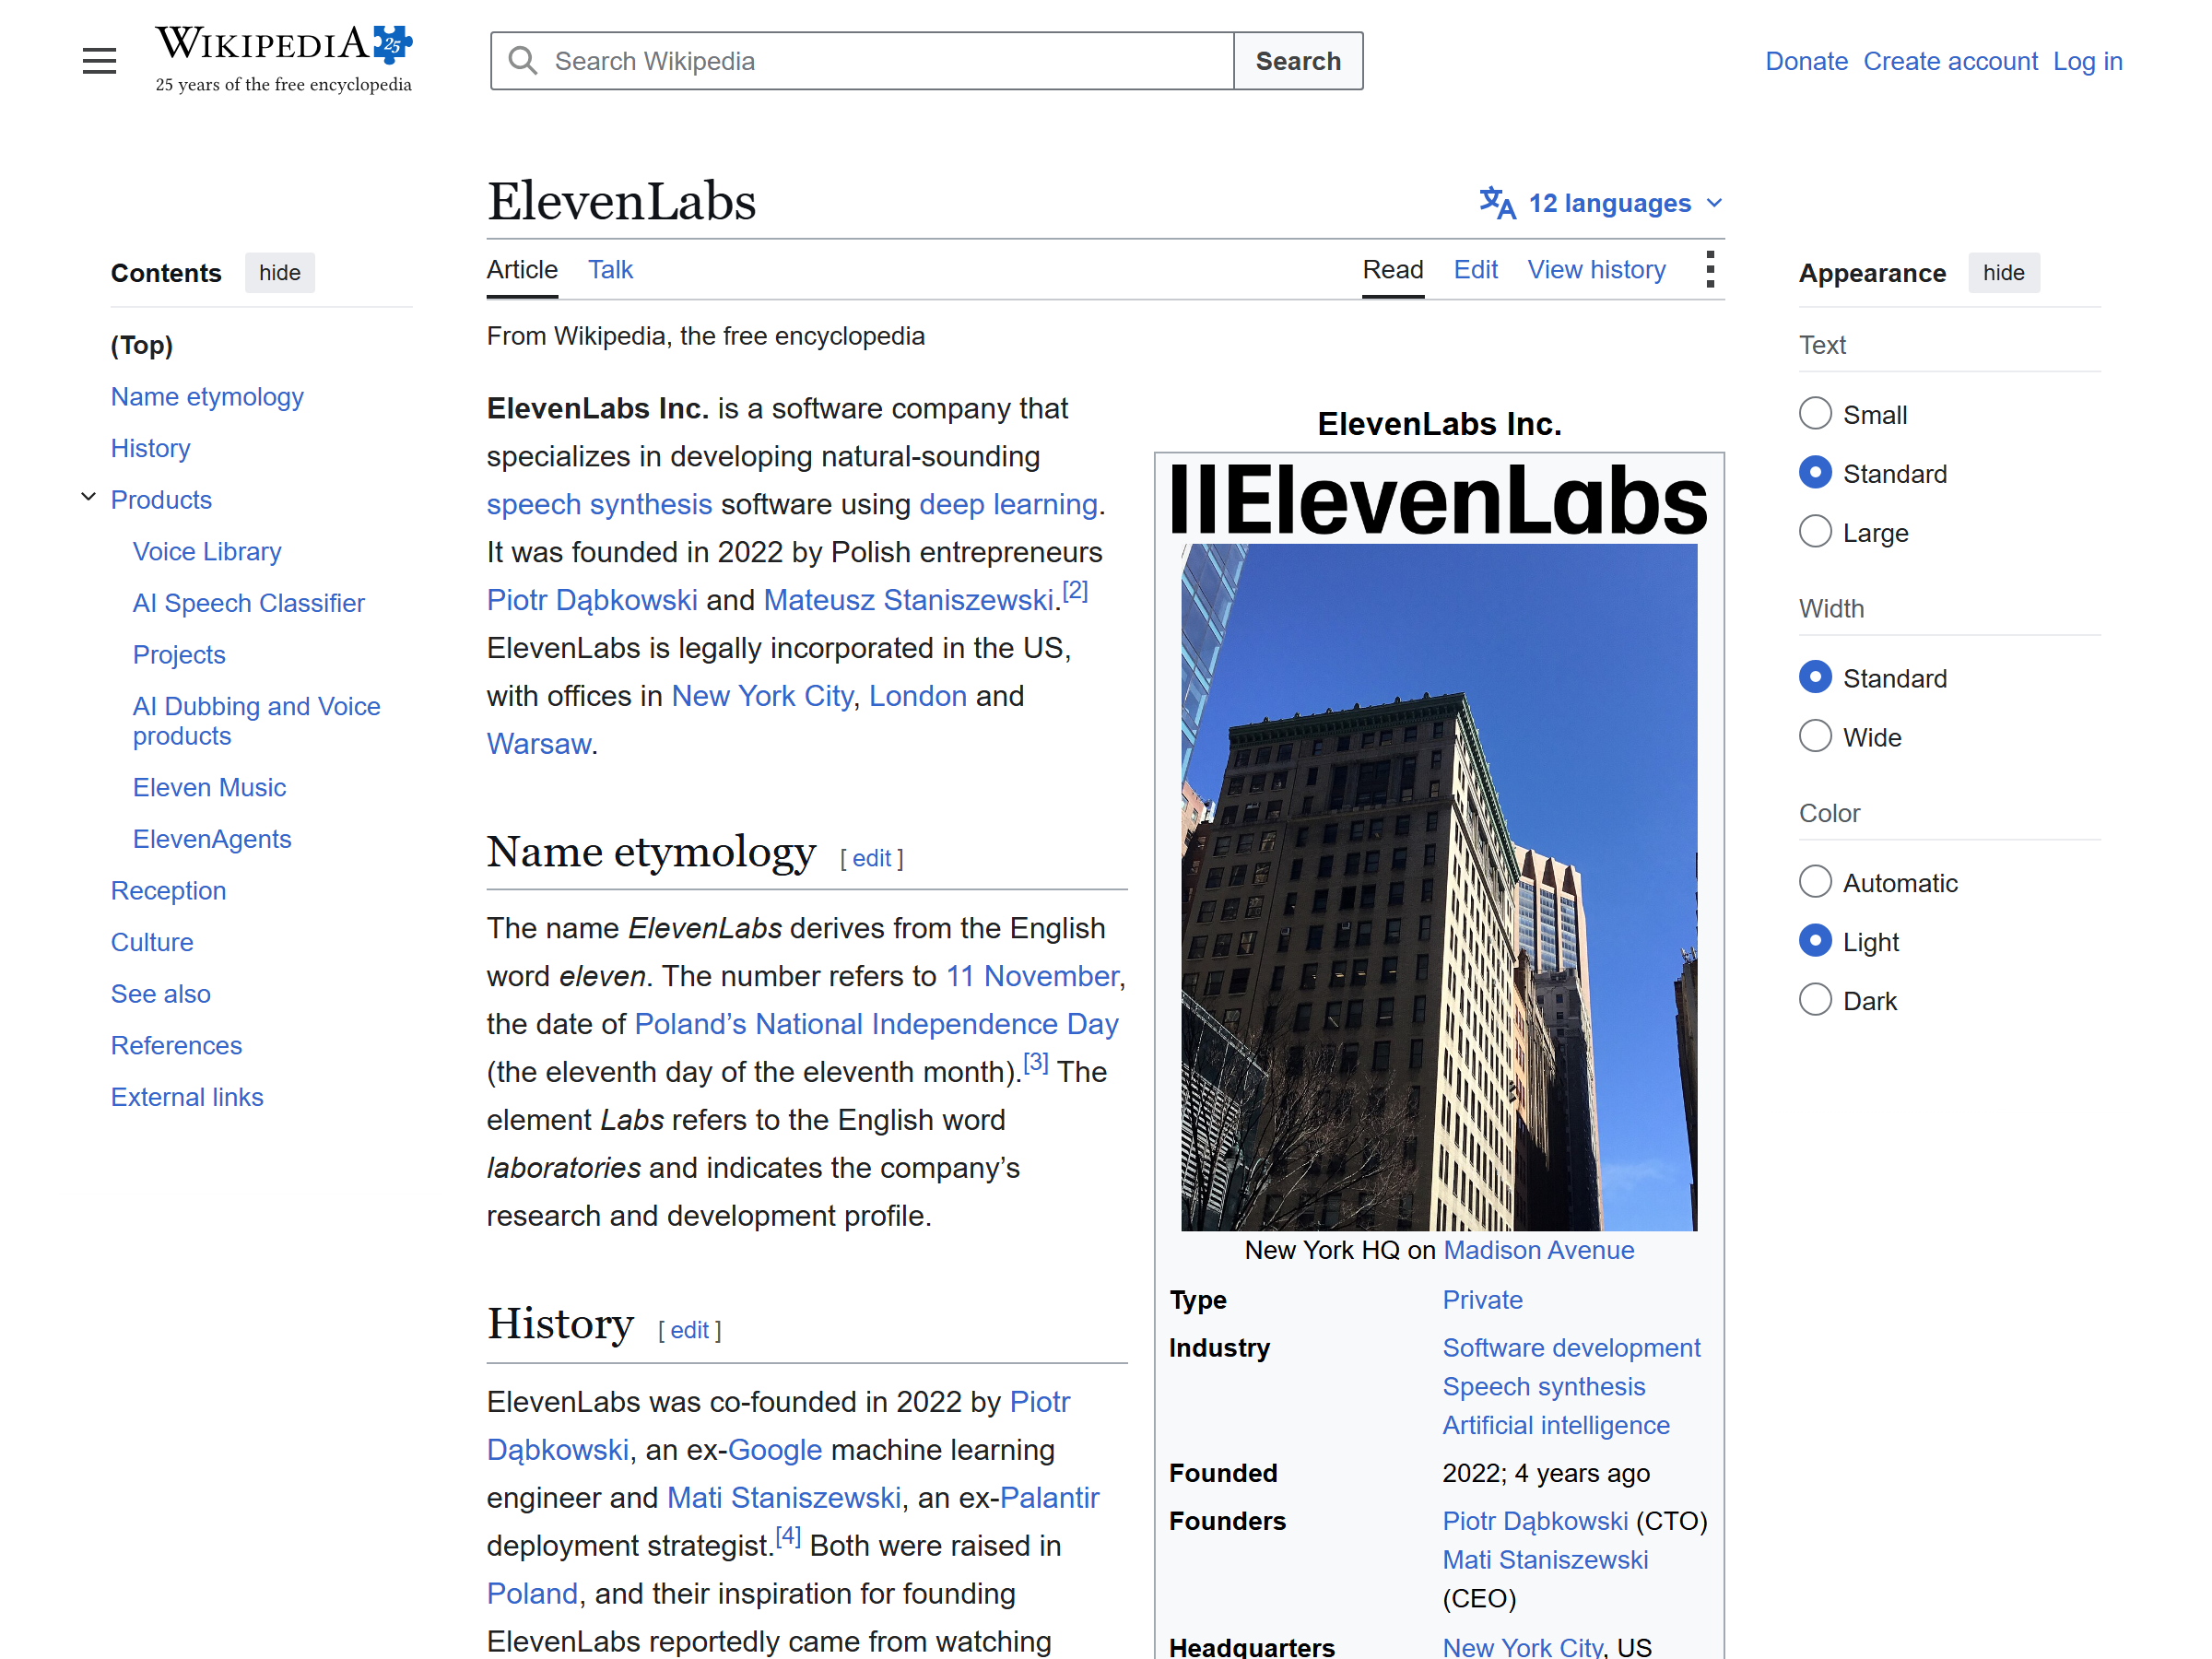2212x1659 pixels.
Task: Click Log in
Action: [x=2087, y=61]
